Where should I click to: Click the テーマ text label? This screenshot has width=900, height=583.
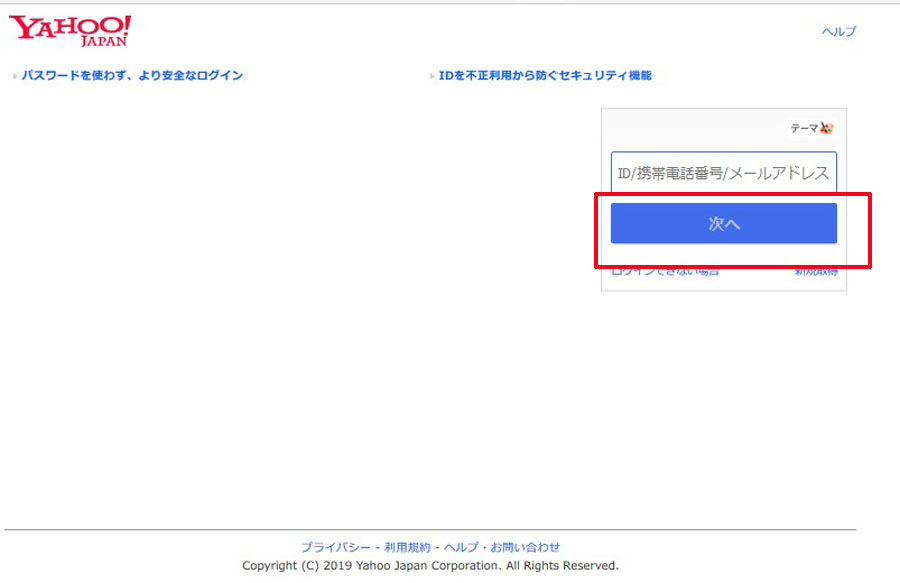coord(804,128)
